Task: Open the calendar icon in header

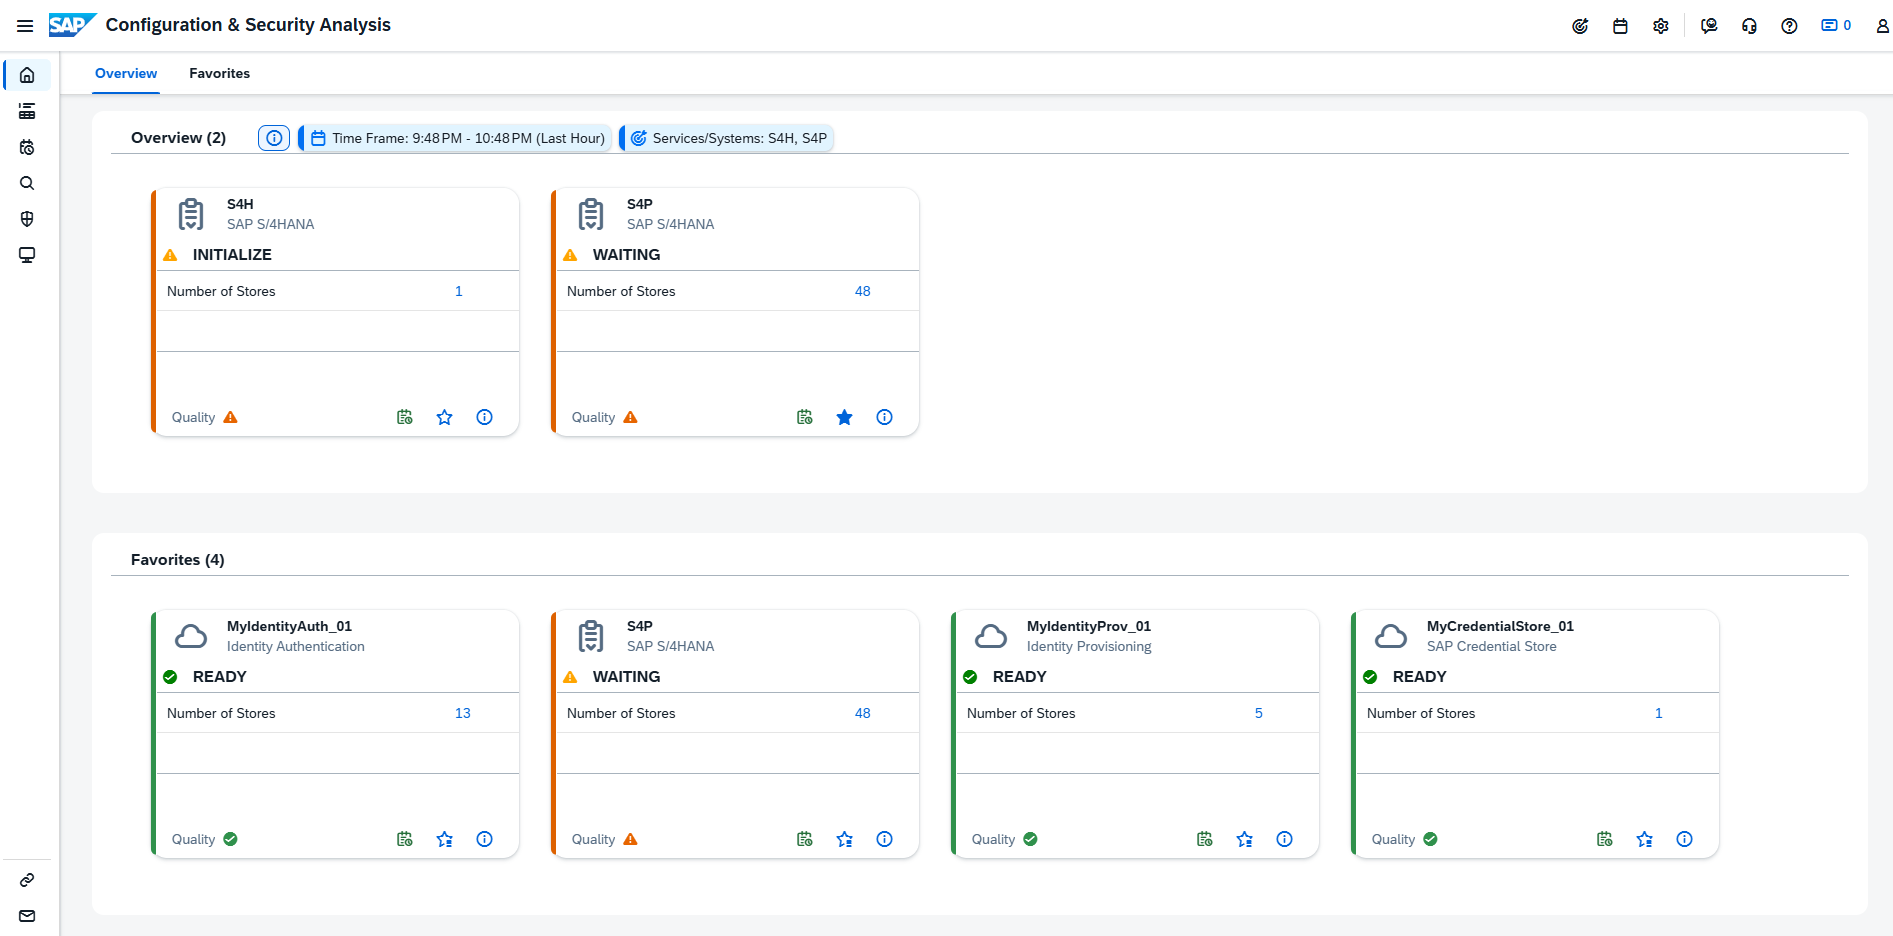Action: click(1620, 26)
